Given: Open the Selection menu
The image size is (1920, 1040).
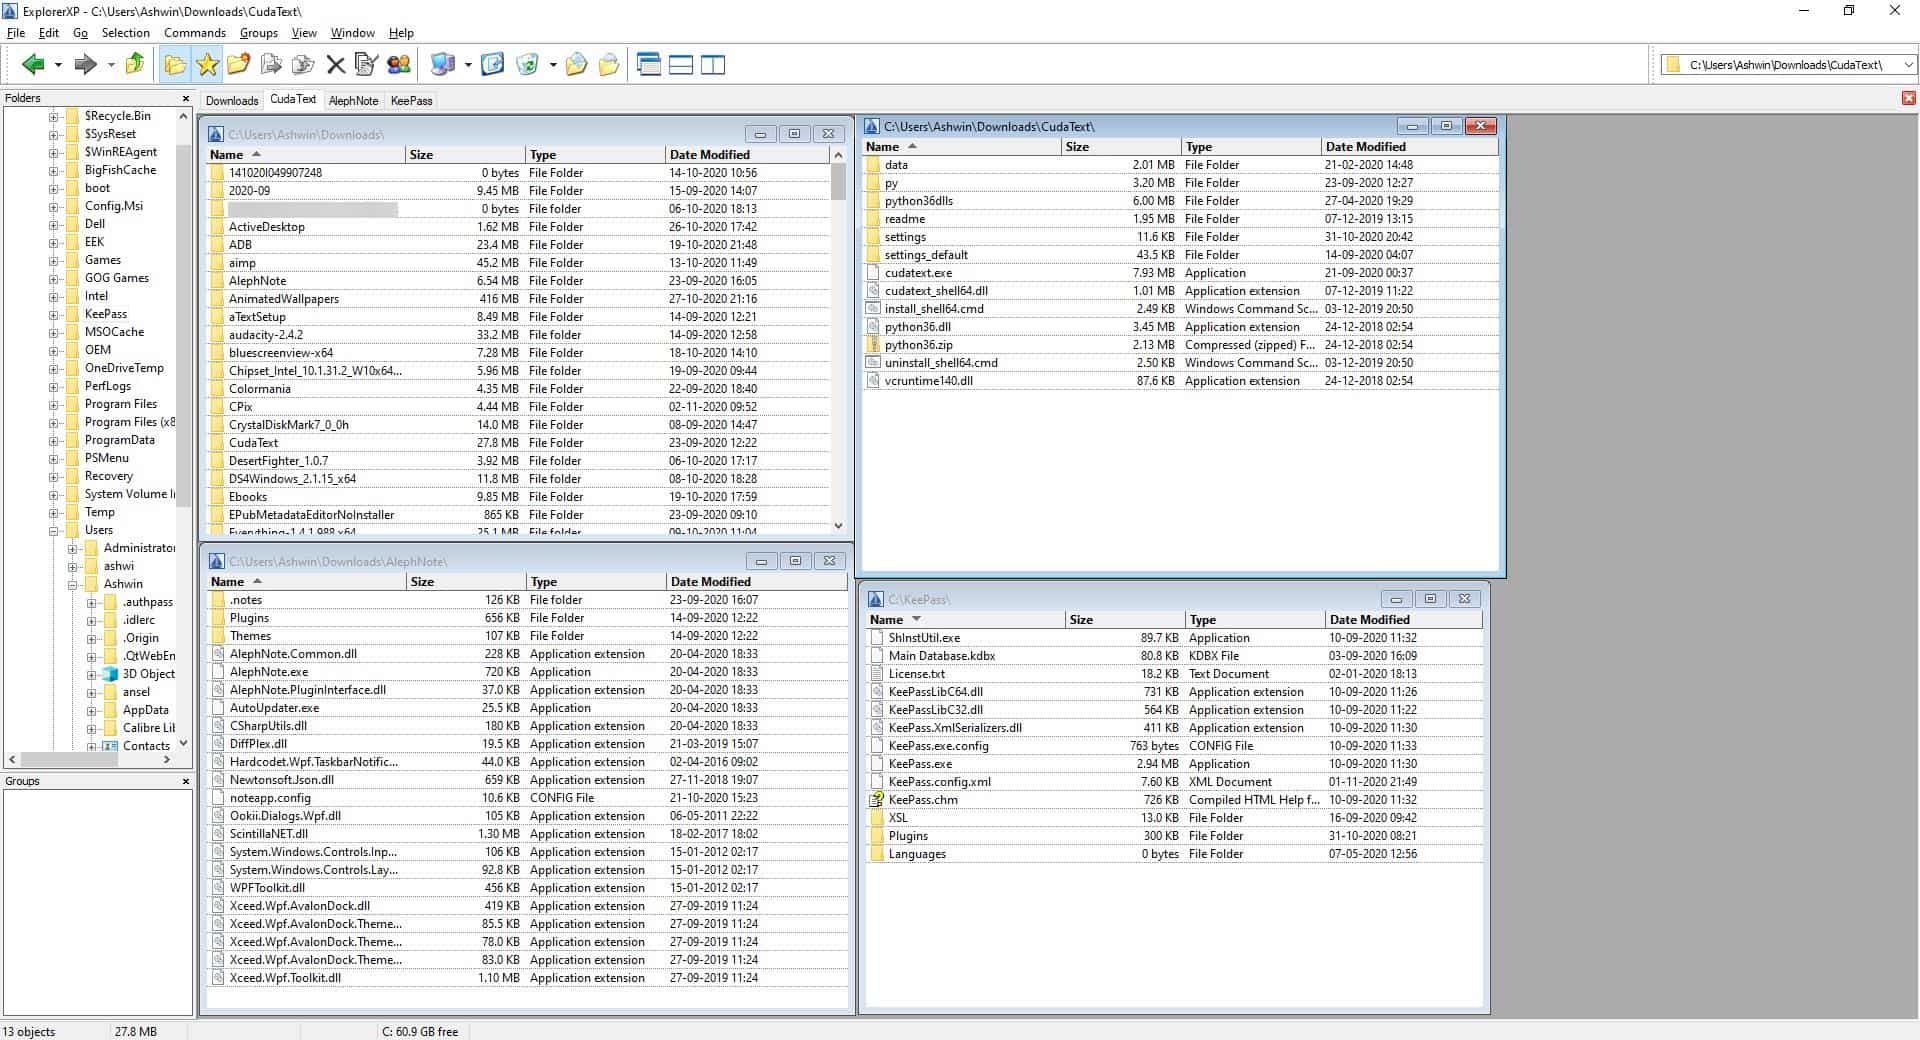Looking at the screenshot, I should click(x=126, y=33).
